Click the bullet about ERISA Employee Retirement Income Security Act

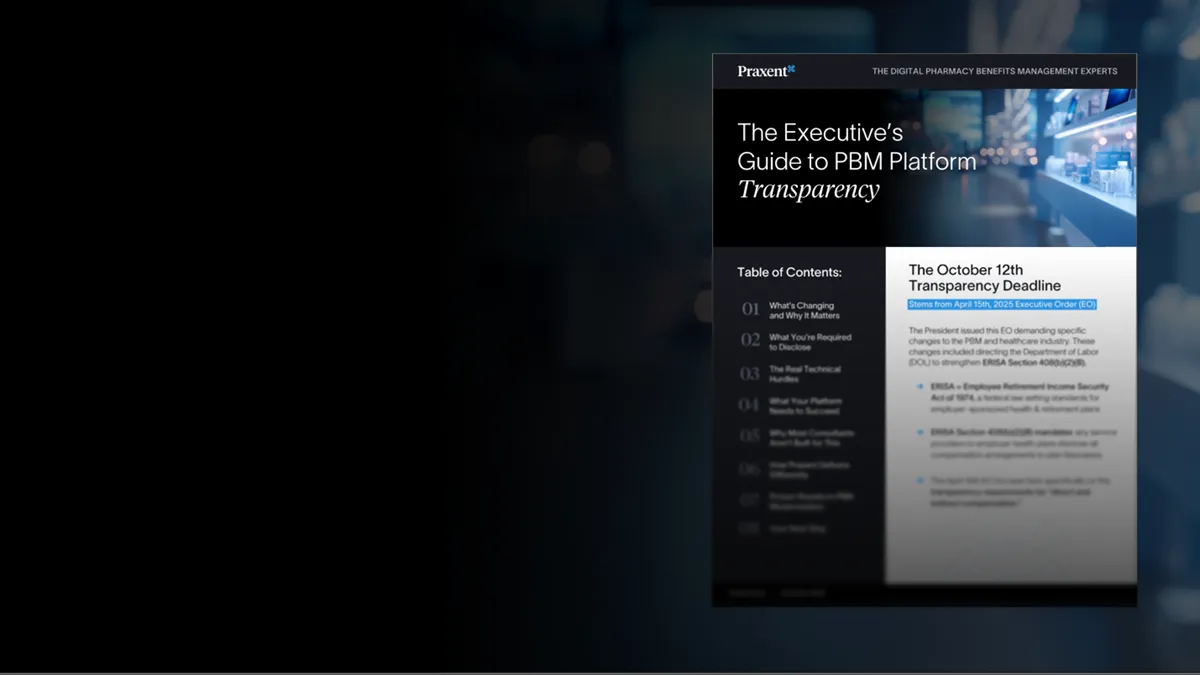click(1012, 398)
